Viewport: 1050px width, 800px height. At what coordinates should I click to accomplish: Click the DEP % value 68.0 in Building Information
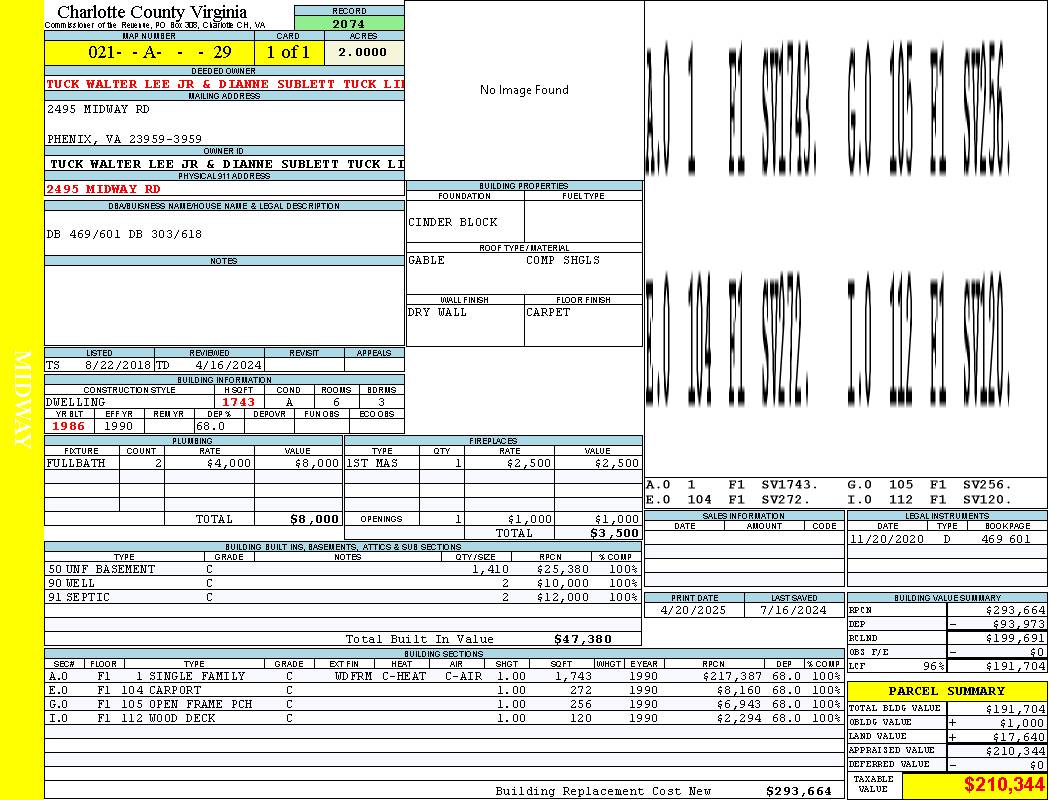coord(210,426)
